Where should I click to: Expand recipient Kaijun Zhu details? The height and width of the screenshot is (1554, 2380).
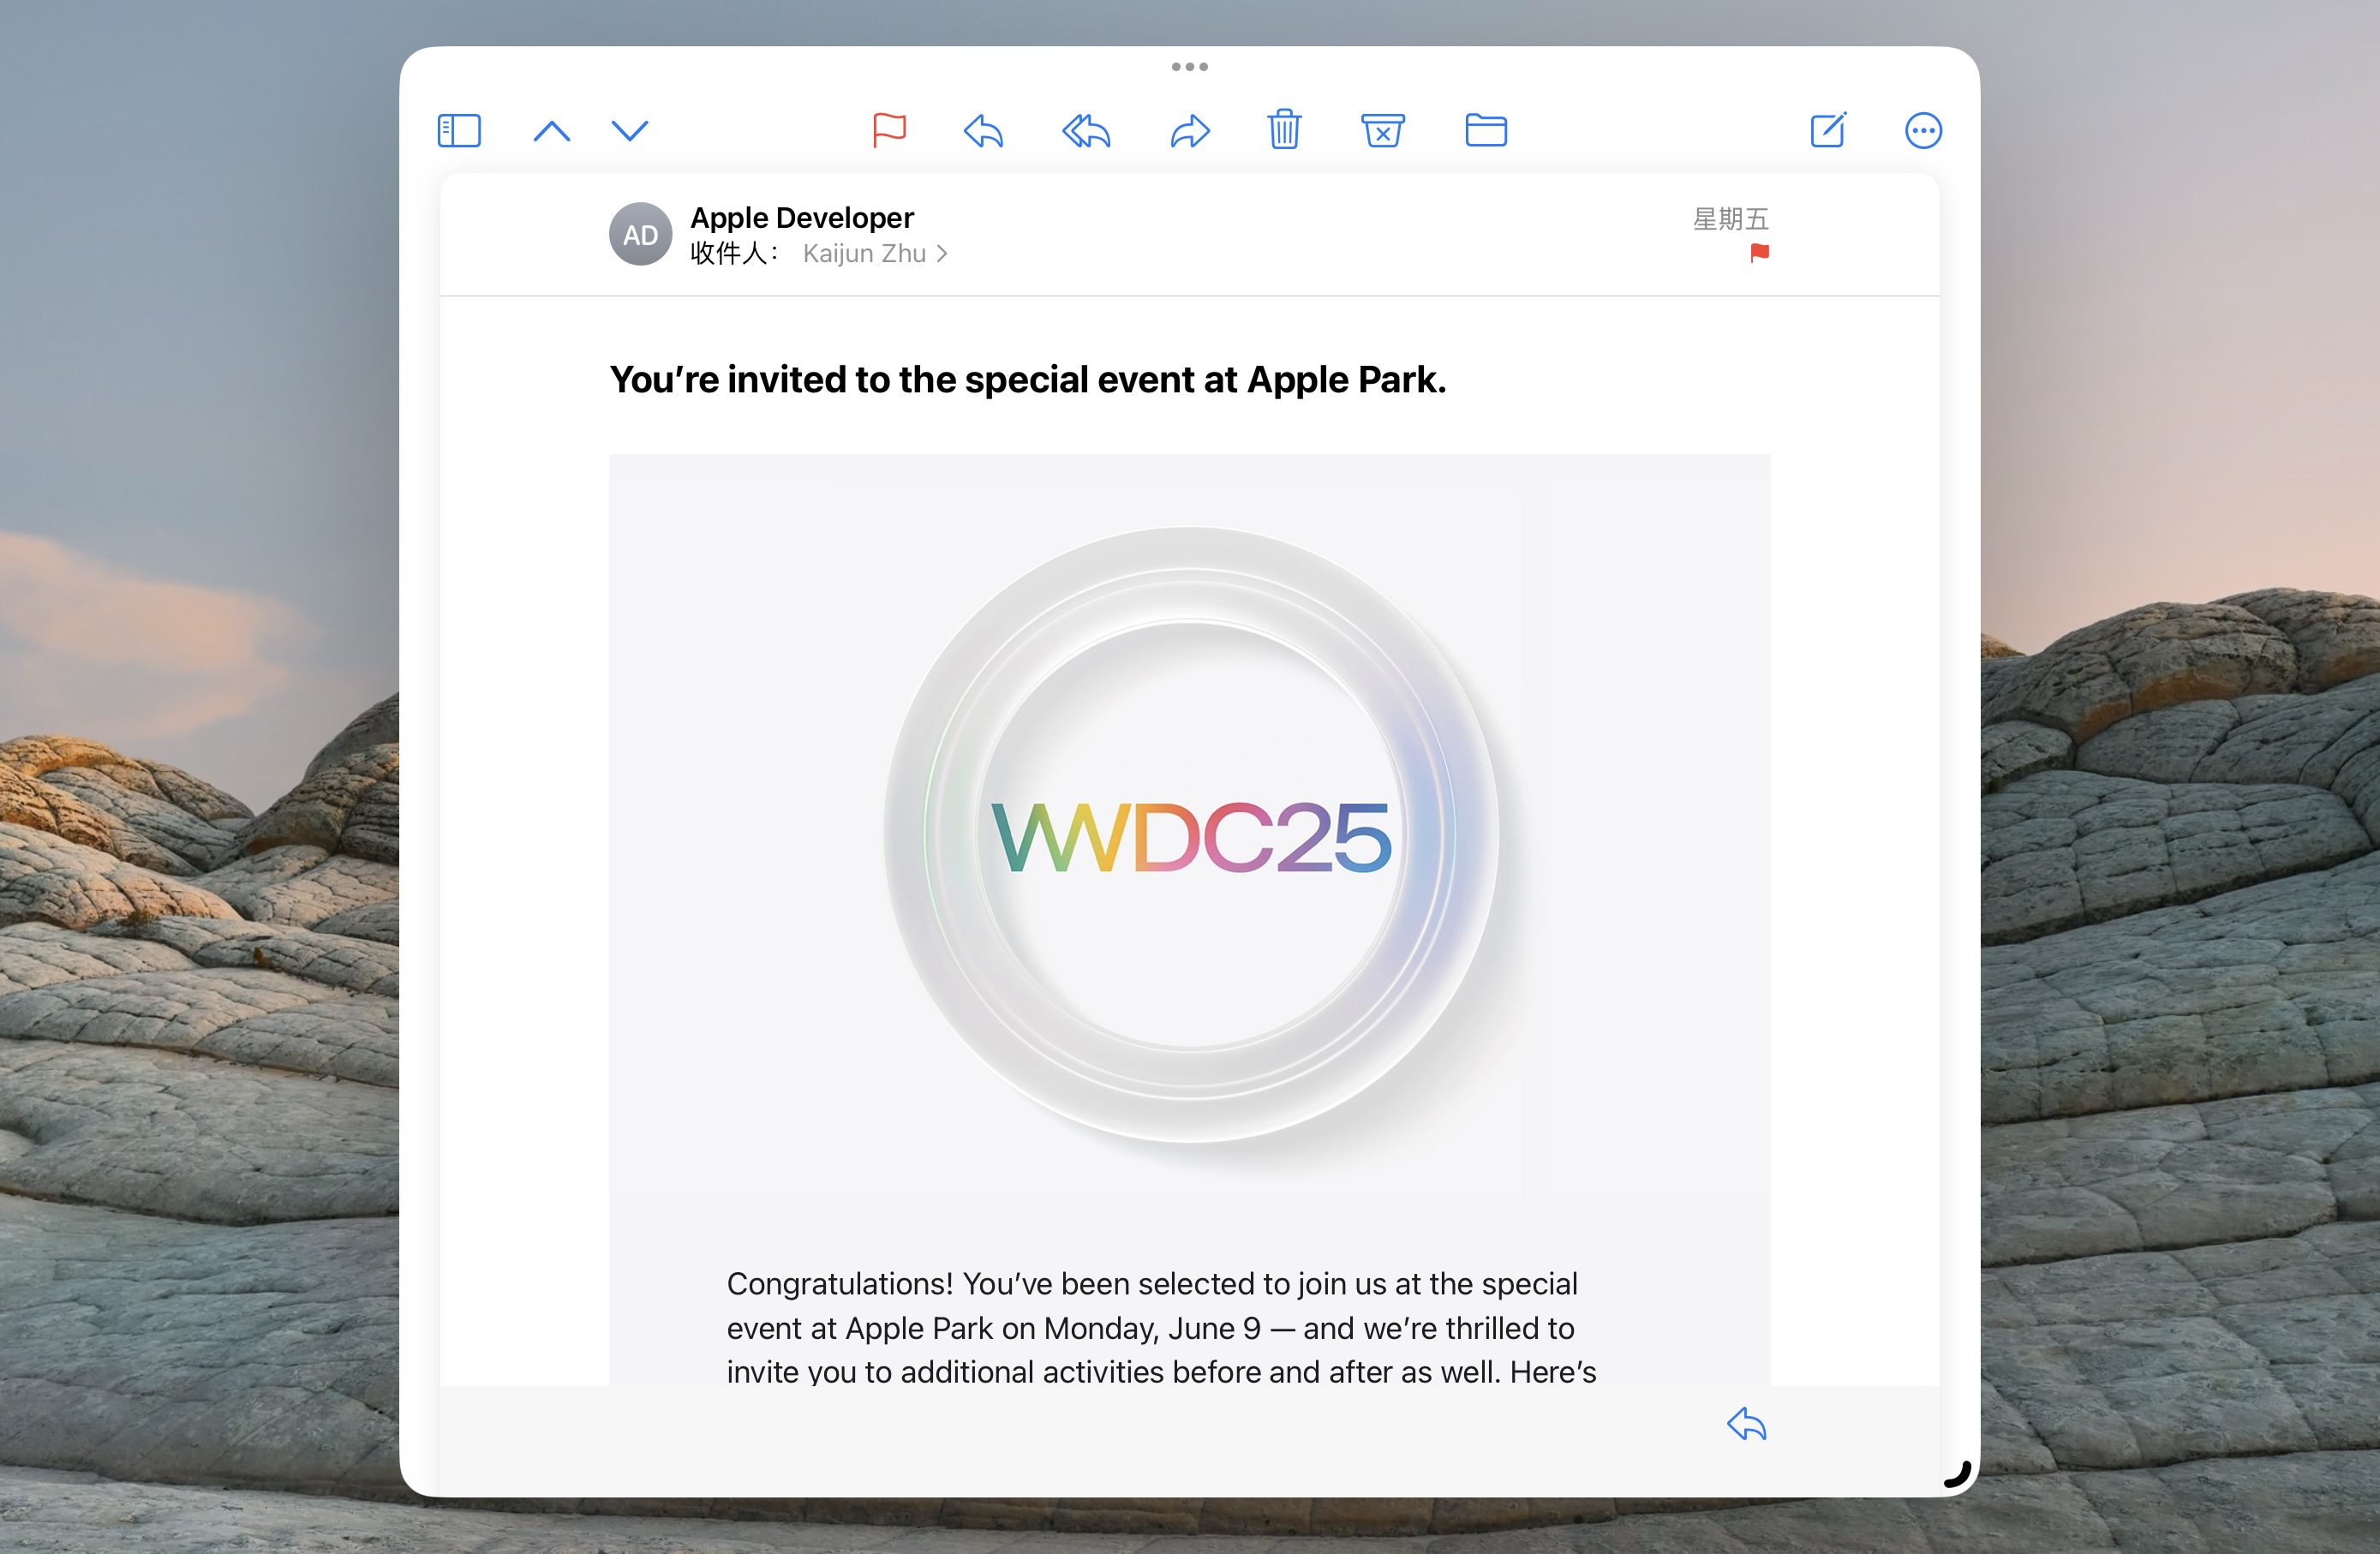point(875,254)
